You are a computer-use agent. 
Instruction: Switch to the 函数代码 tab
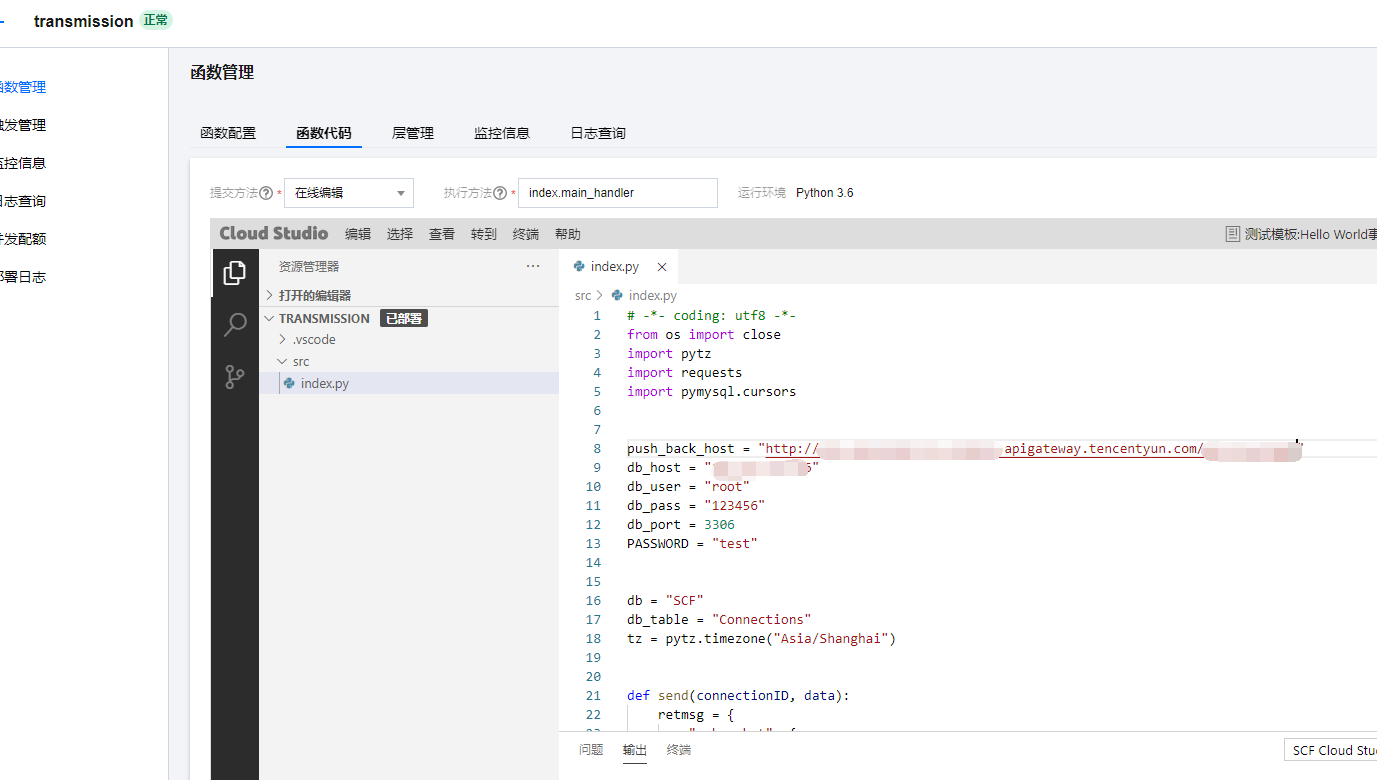tap(324, 133)
